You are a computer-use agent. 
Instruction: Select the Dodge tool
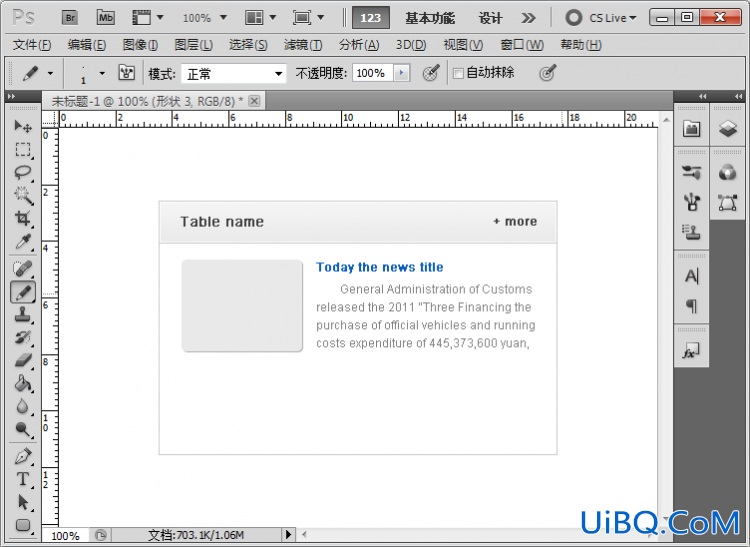click(22, 429)
